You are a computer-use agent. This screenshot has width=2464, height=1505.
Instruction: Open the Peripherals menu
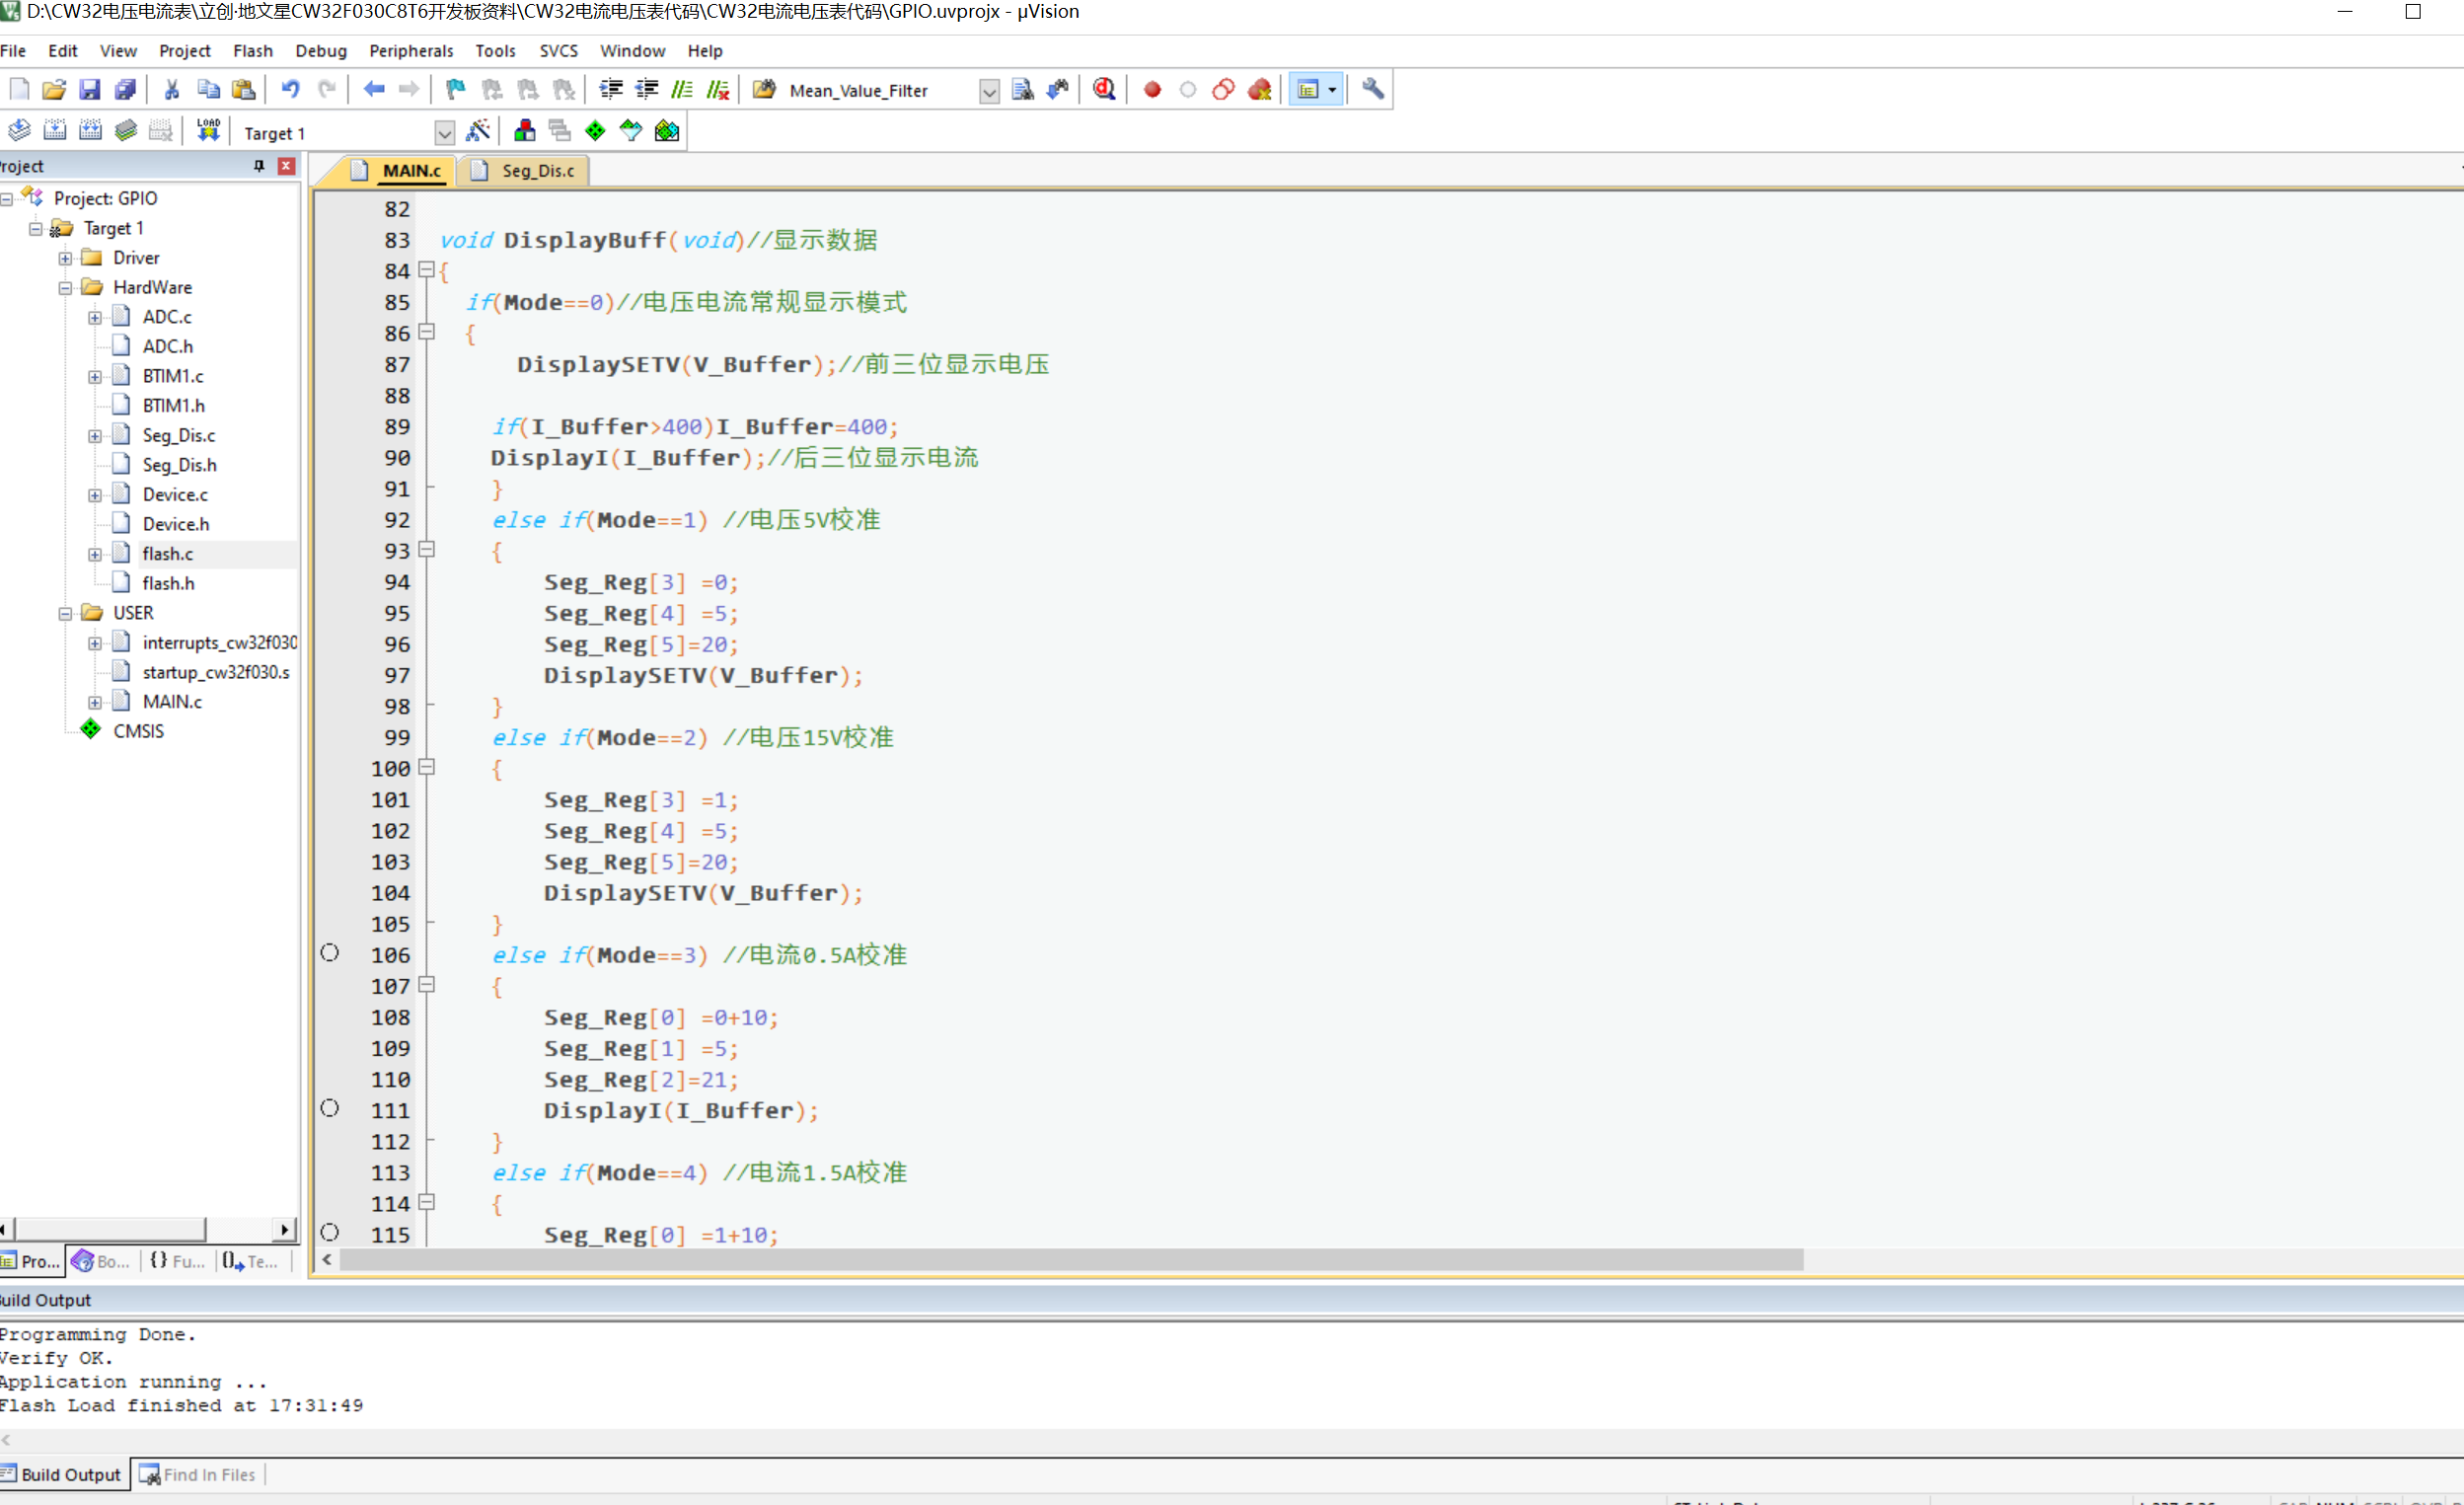coord(410,50)
